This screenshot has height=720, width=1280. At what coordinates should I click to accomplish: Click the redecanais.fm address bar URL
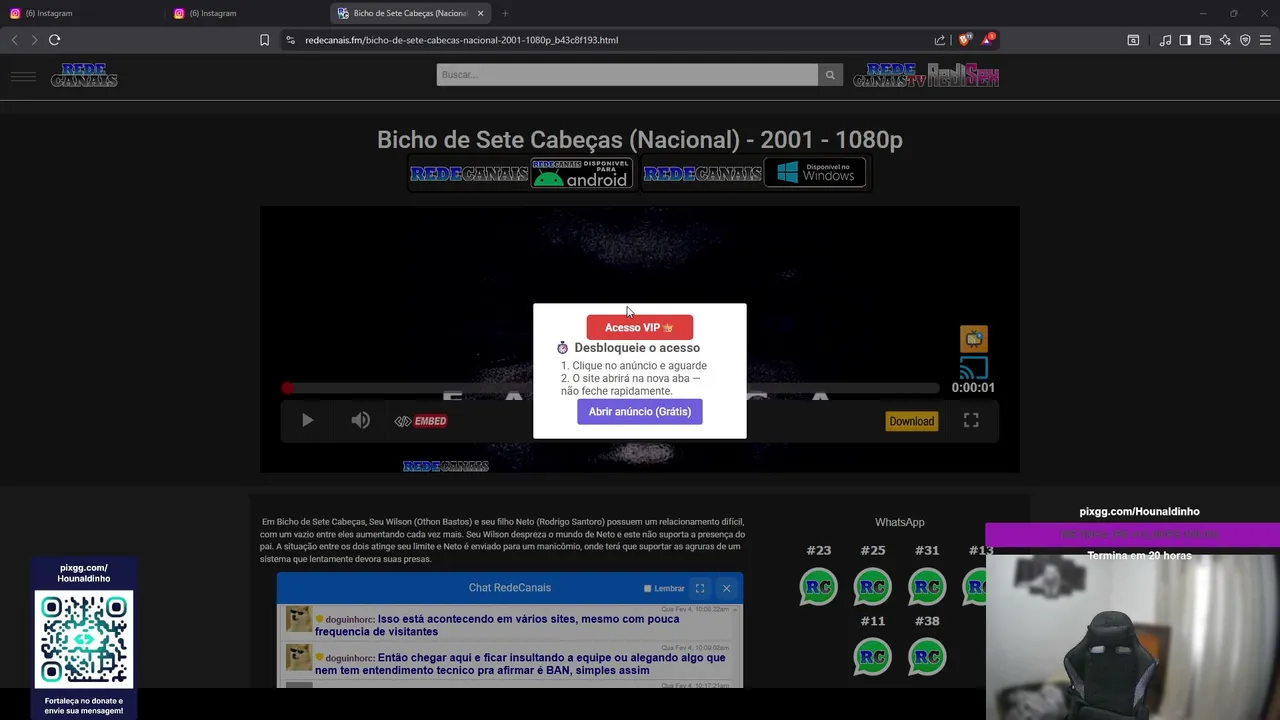point(461,40)
